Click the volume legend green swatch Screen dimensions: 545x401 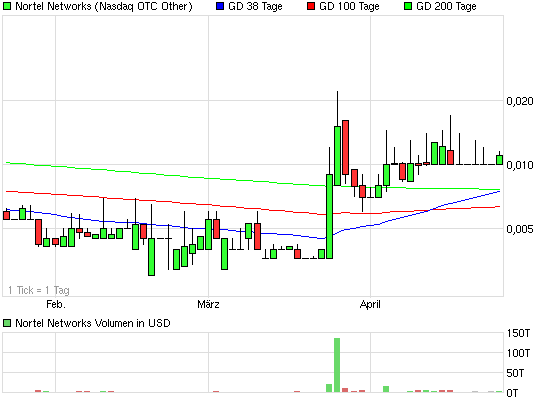tap(7, 323)
